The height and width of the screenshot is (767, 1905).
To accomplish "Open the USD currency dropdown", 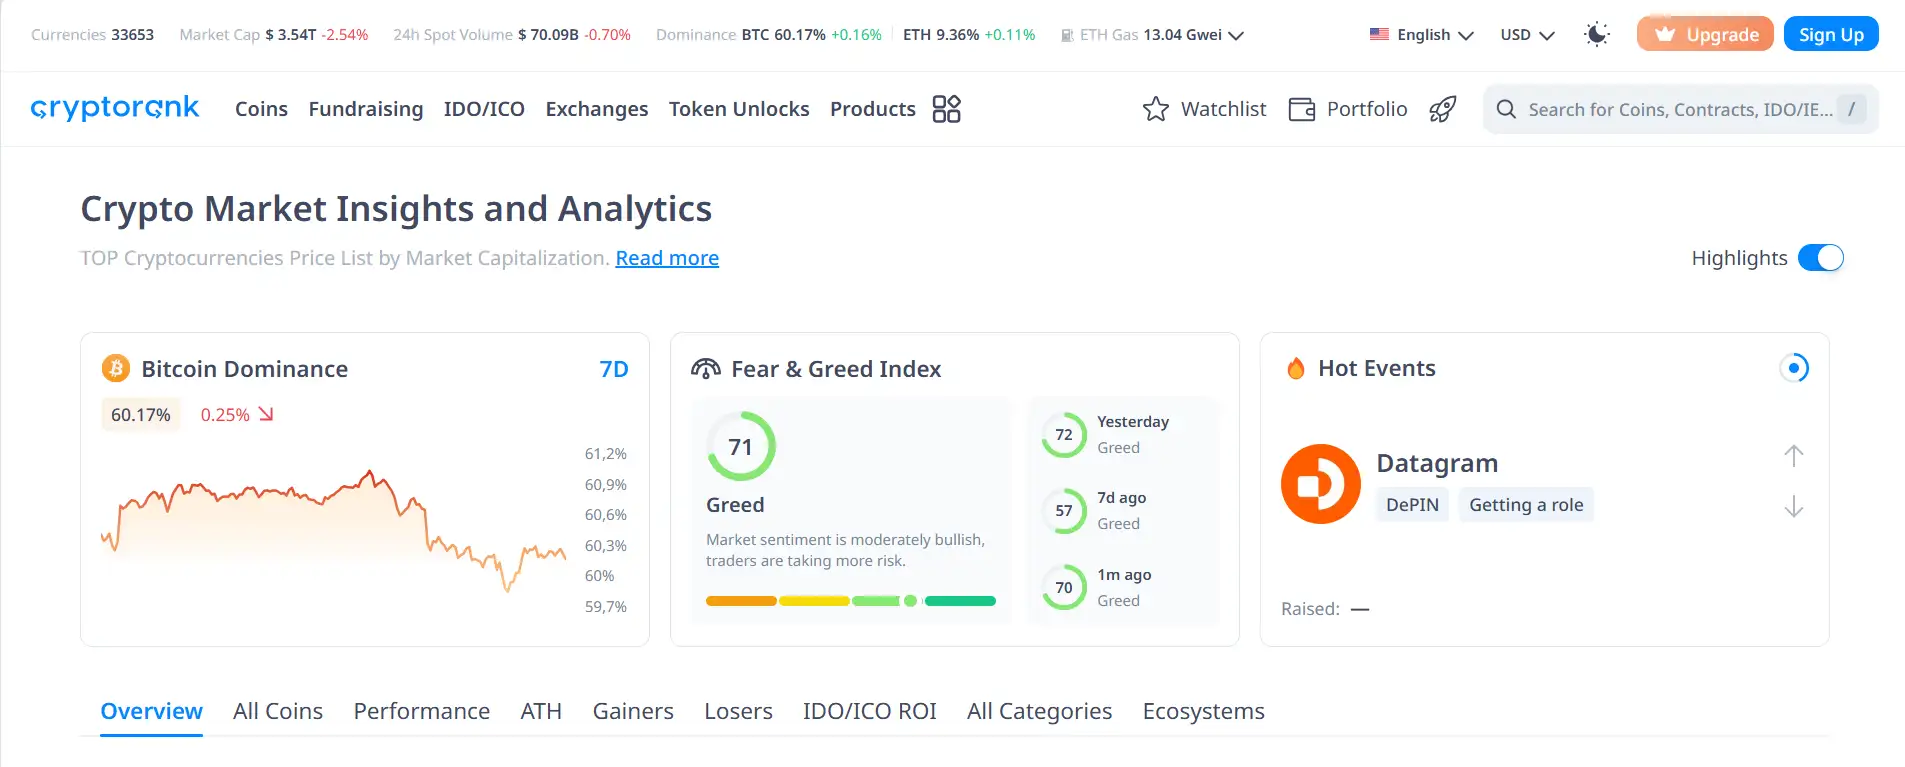I will (x=1527, y=35).
